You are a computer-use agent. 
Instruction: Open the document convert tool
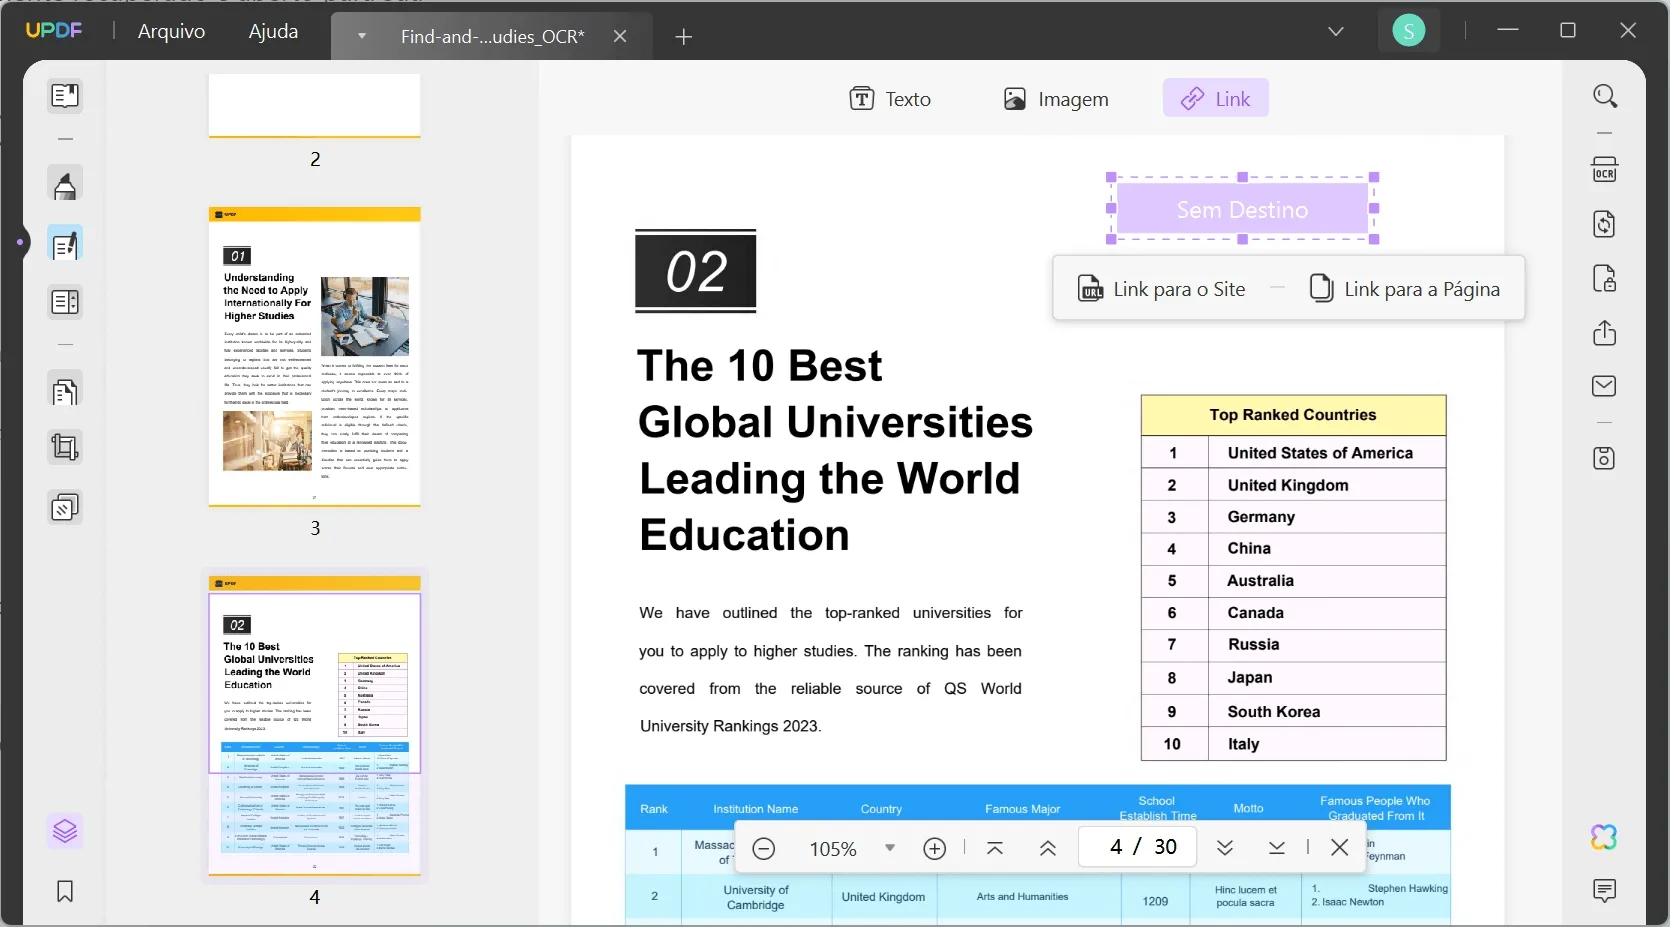pos(1605,224)
